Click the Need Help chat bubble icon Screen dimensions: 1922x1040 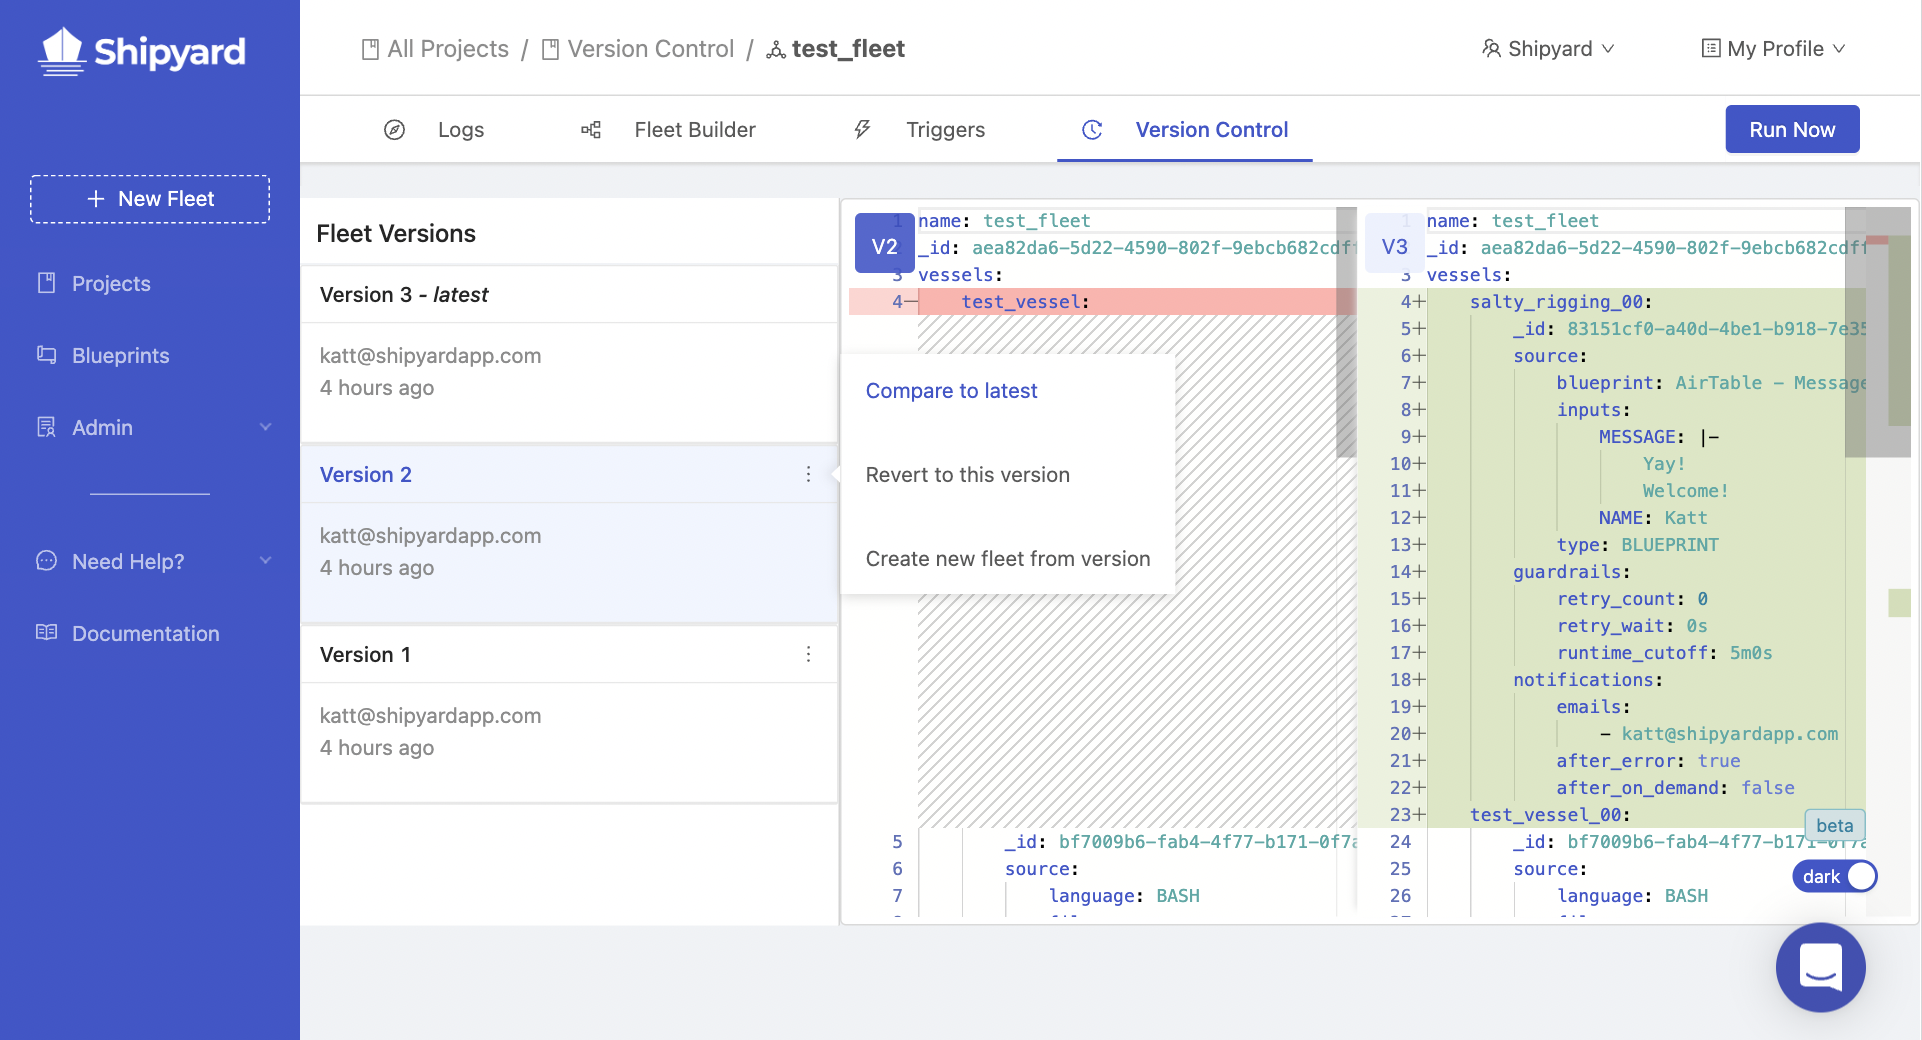pyautogui.click(x=46, y=561)
